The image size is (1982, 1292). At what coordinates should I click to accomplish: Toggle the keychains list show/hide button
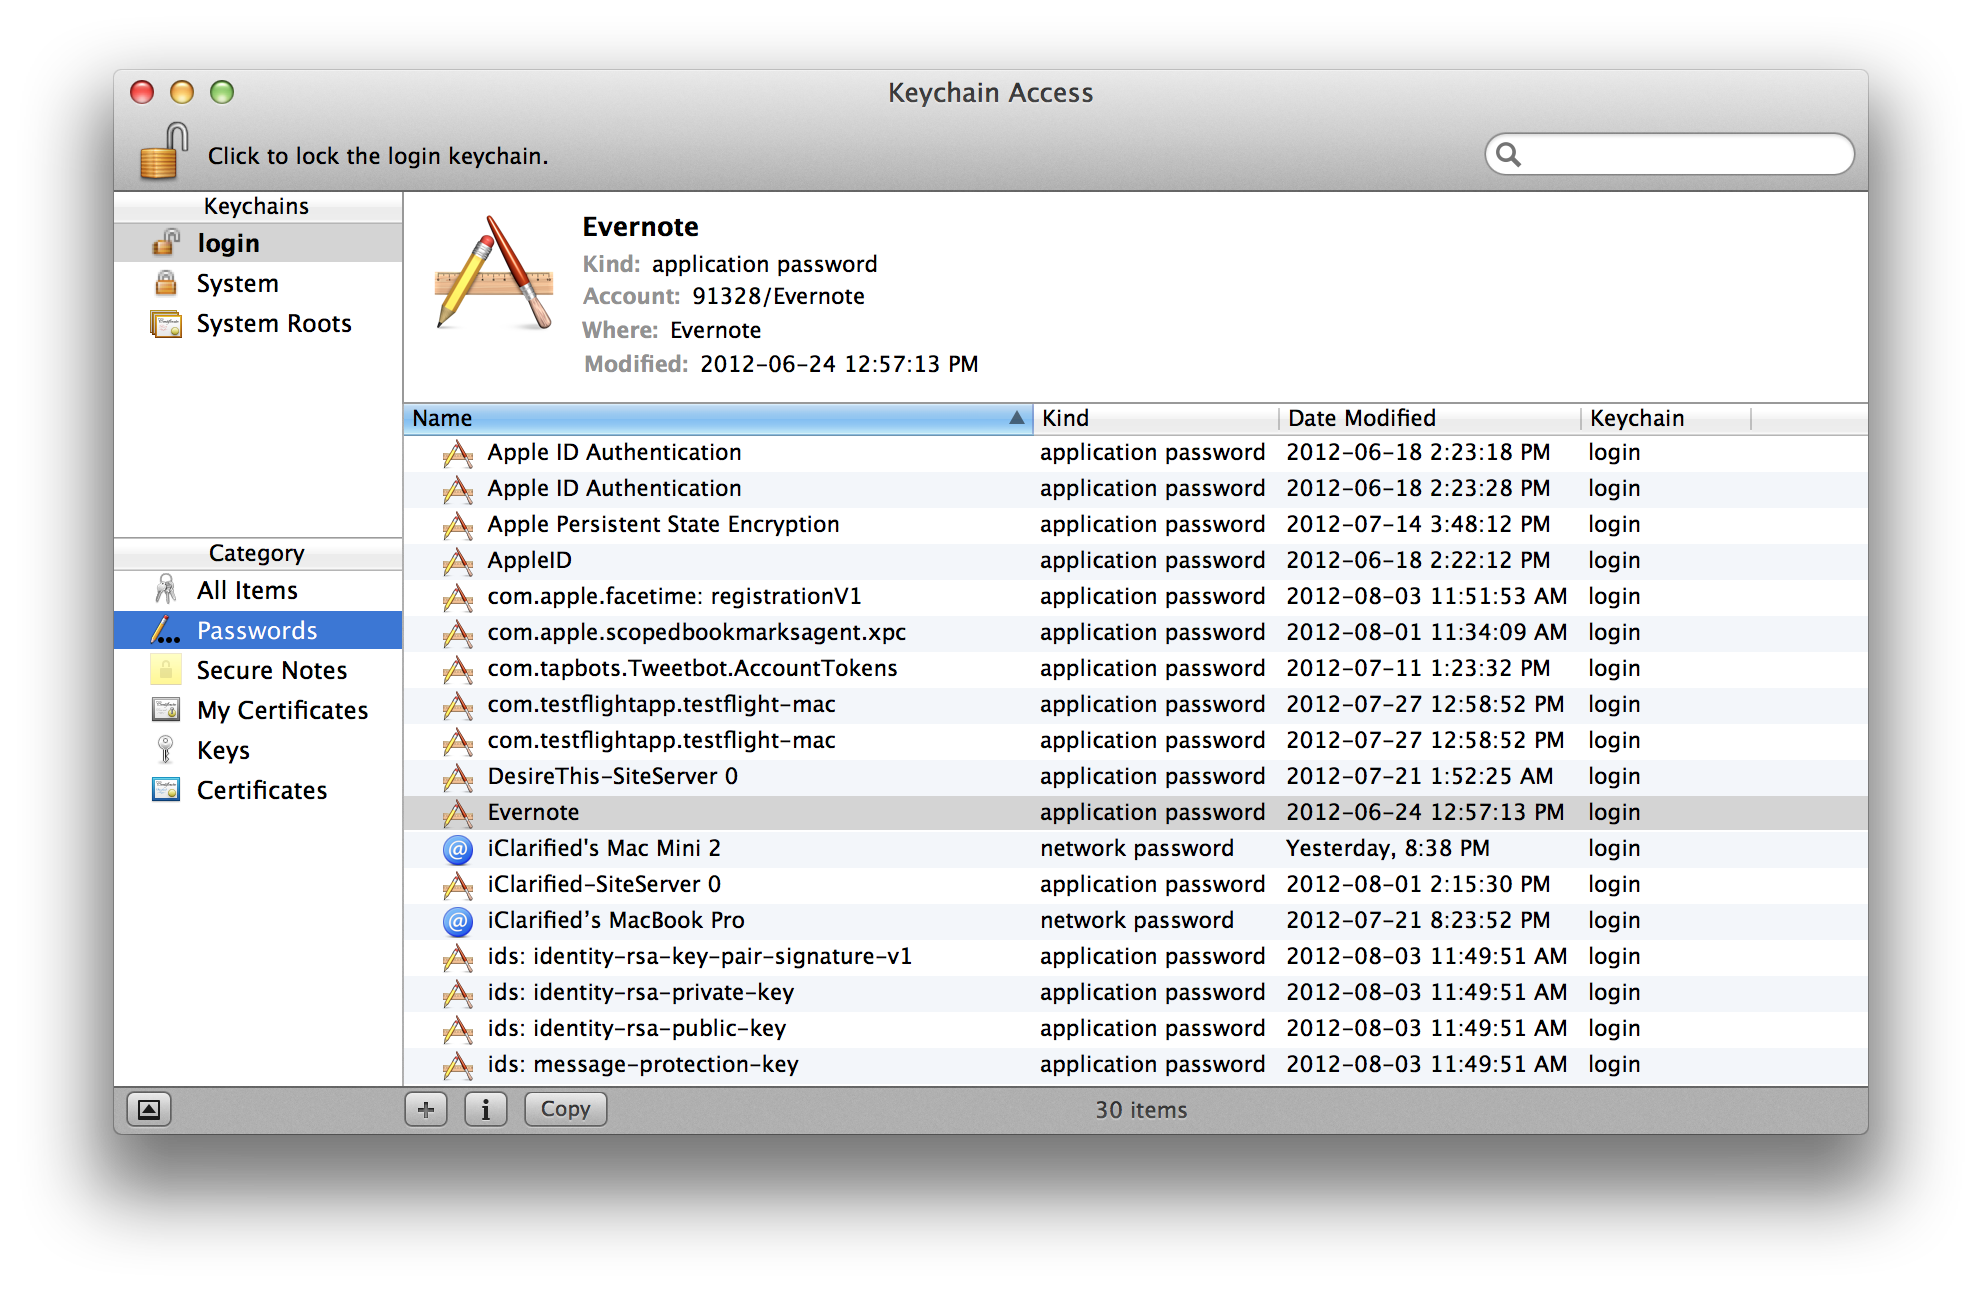point(149,1109)
